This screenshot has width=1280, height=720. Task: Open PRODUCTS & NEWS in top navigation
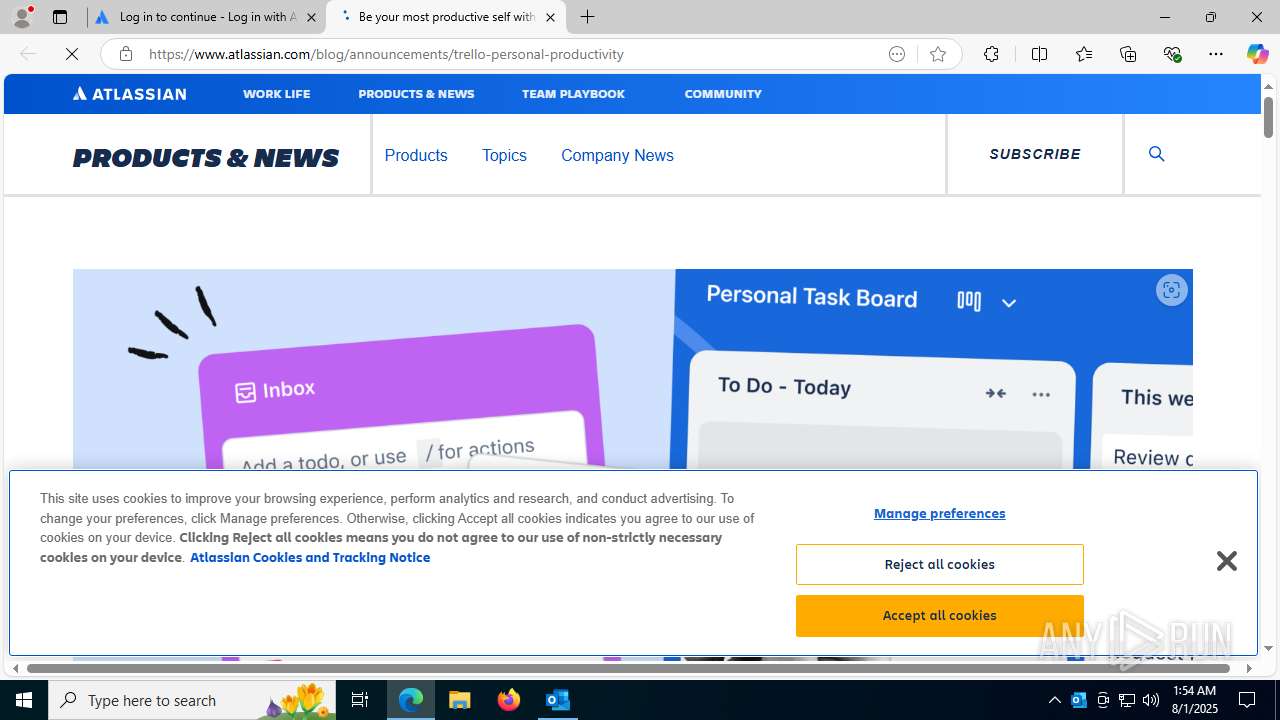click(416, 94)
